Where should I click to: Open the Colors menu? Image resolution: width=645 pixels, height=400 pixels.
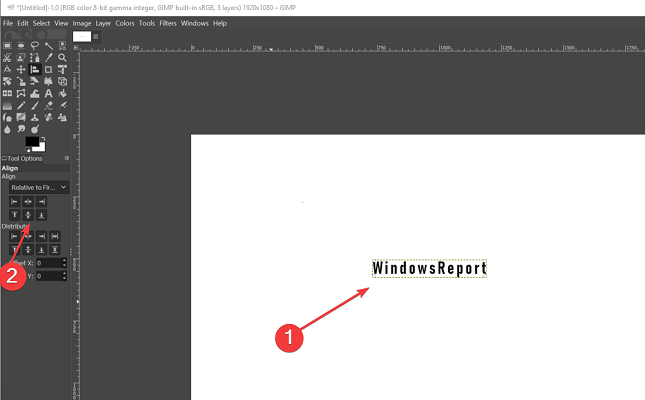coord(125,23)
